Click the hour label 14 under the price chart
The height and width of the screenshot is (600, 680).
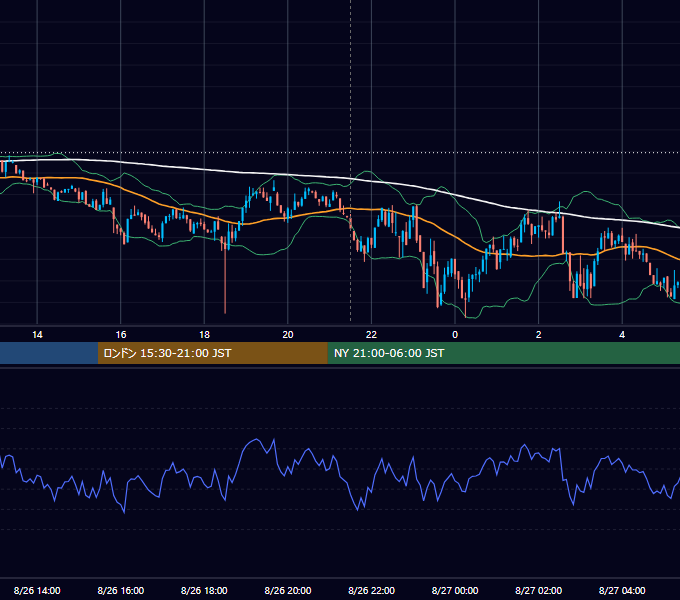37,334
